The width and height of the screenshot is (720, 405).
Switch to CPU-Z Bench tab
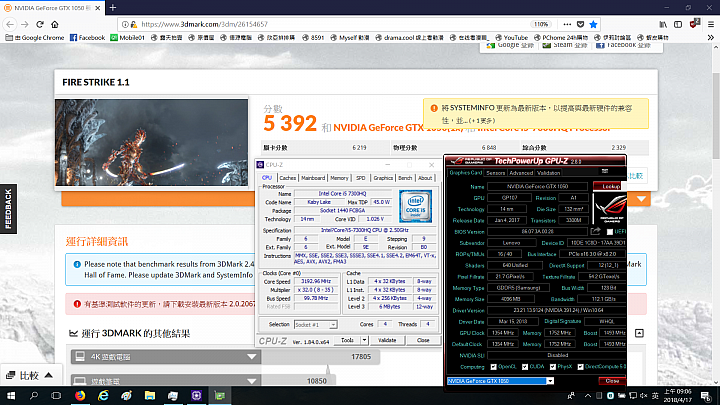pos(405,178)
